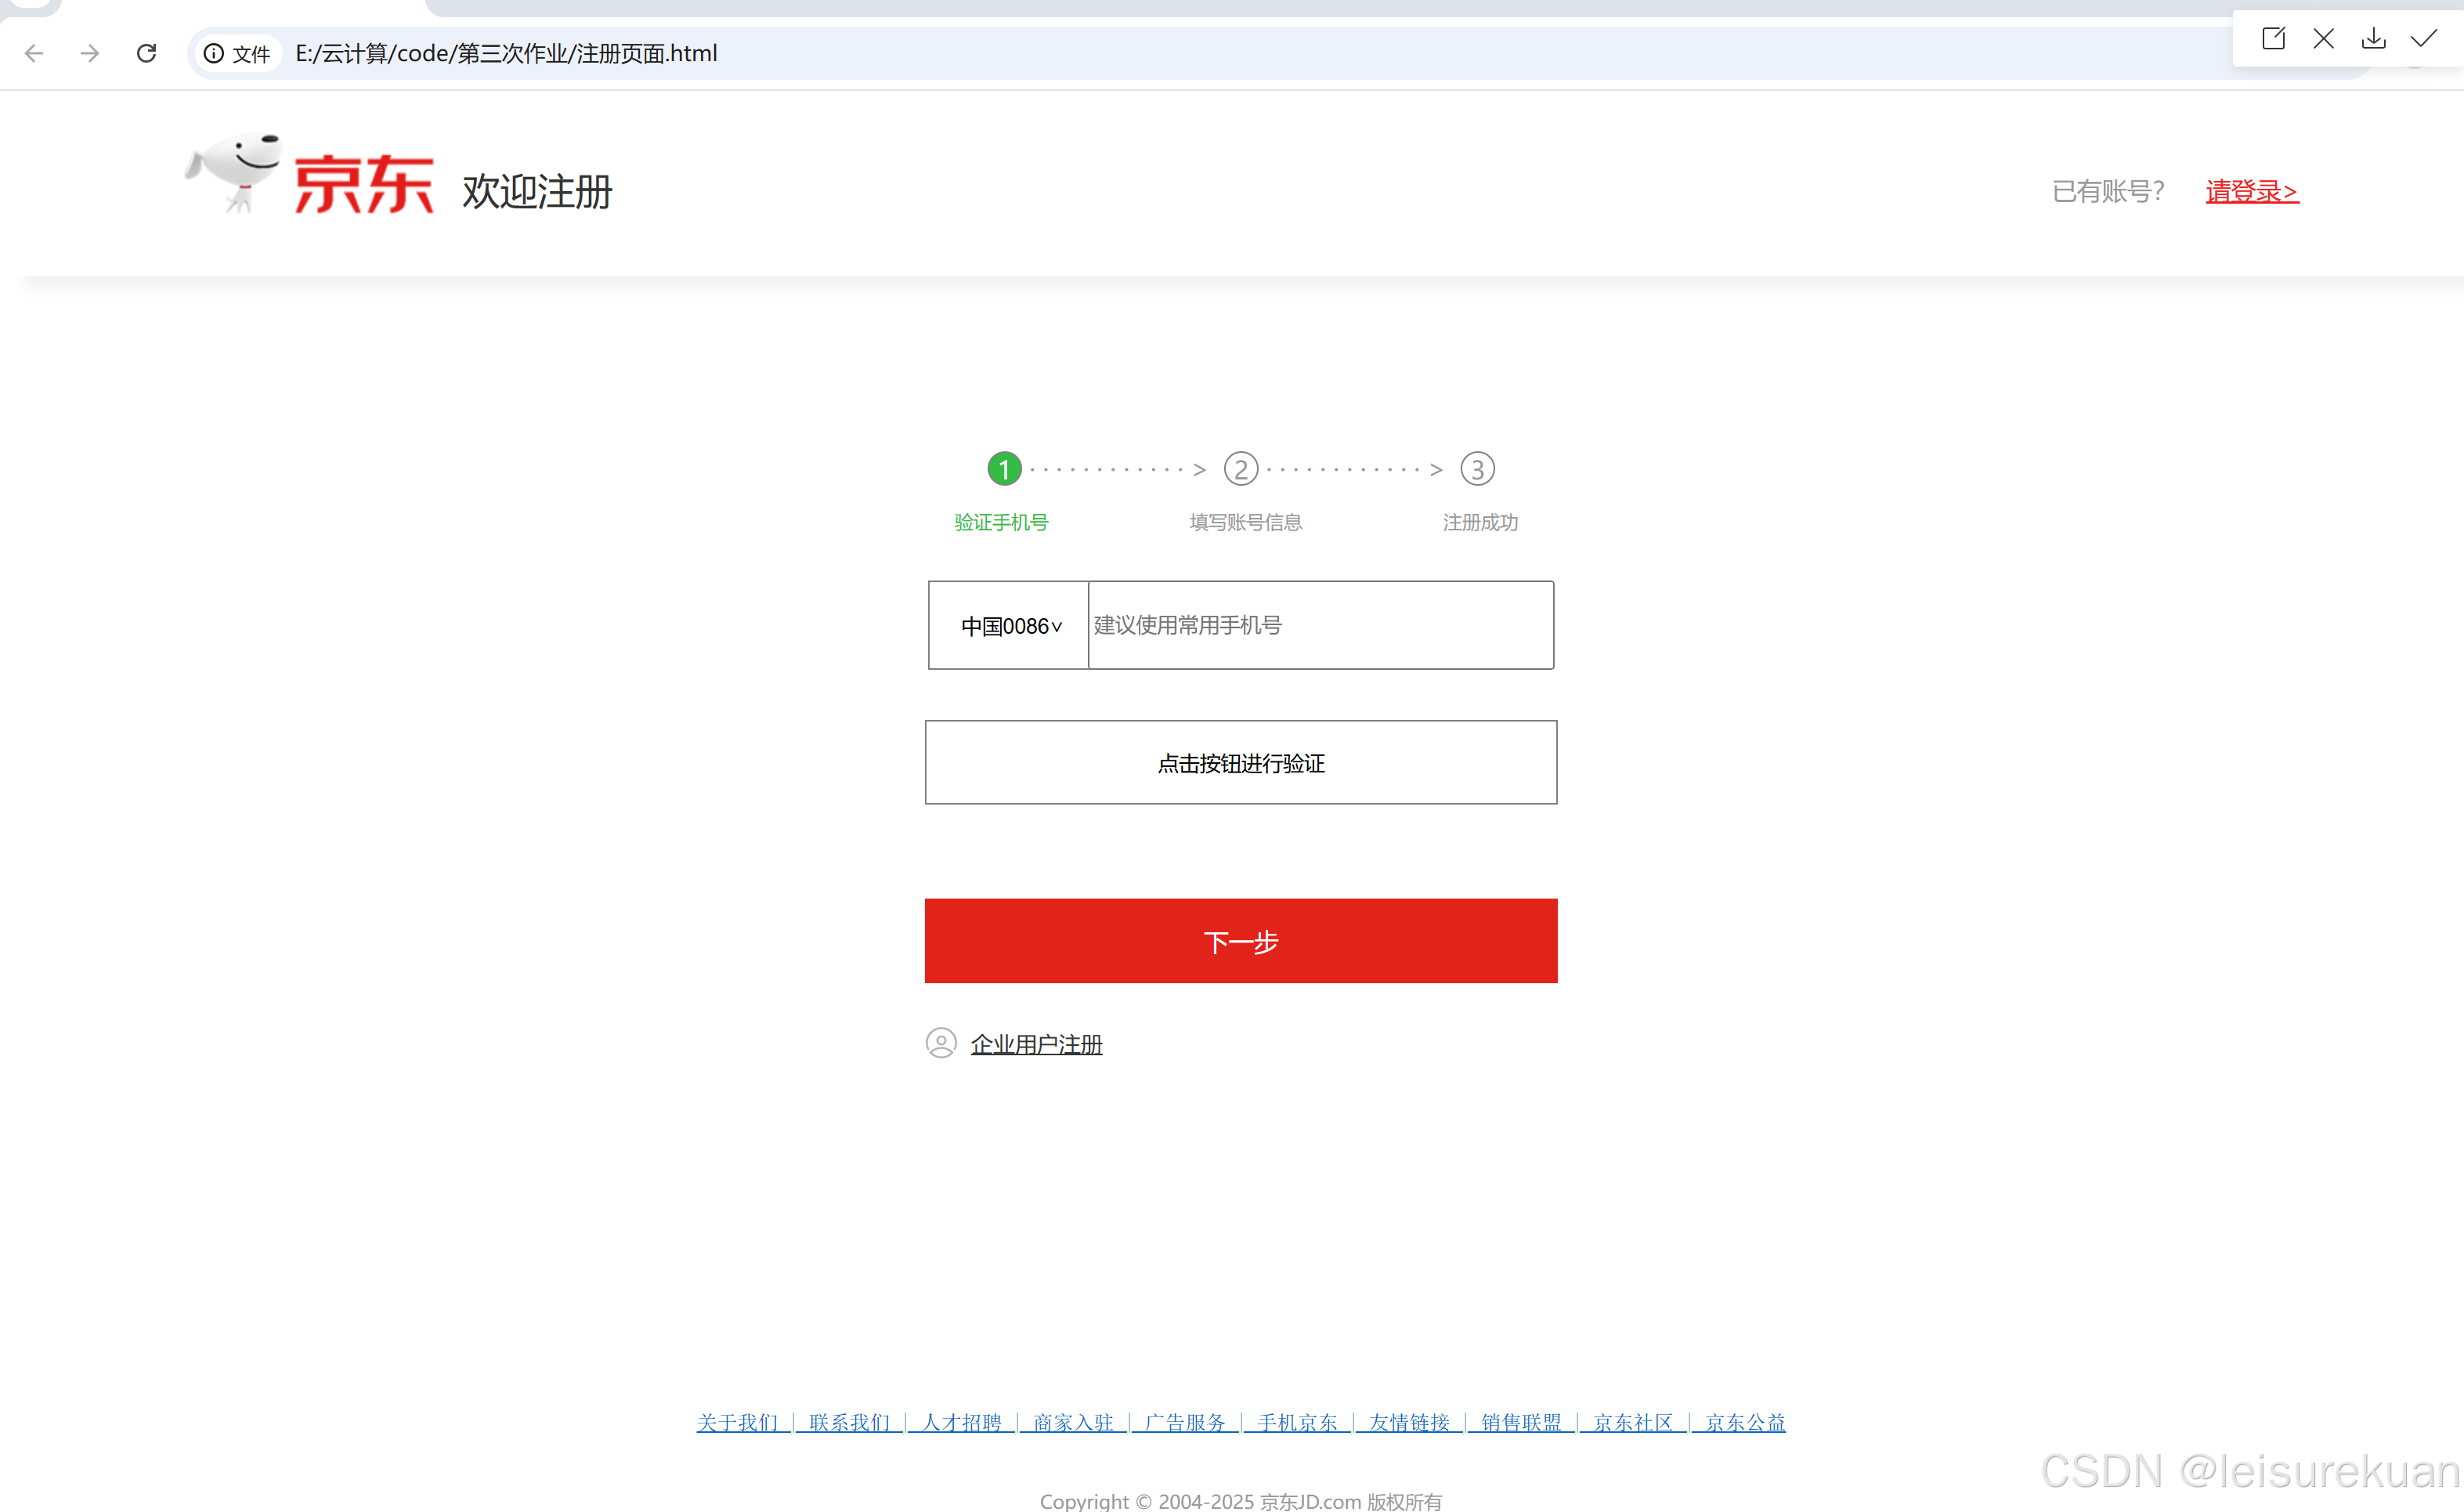
Task: Focus the 建议使用常用手机号 phone input
Action: [1320, 626]
